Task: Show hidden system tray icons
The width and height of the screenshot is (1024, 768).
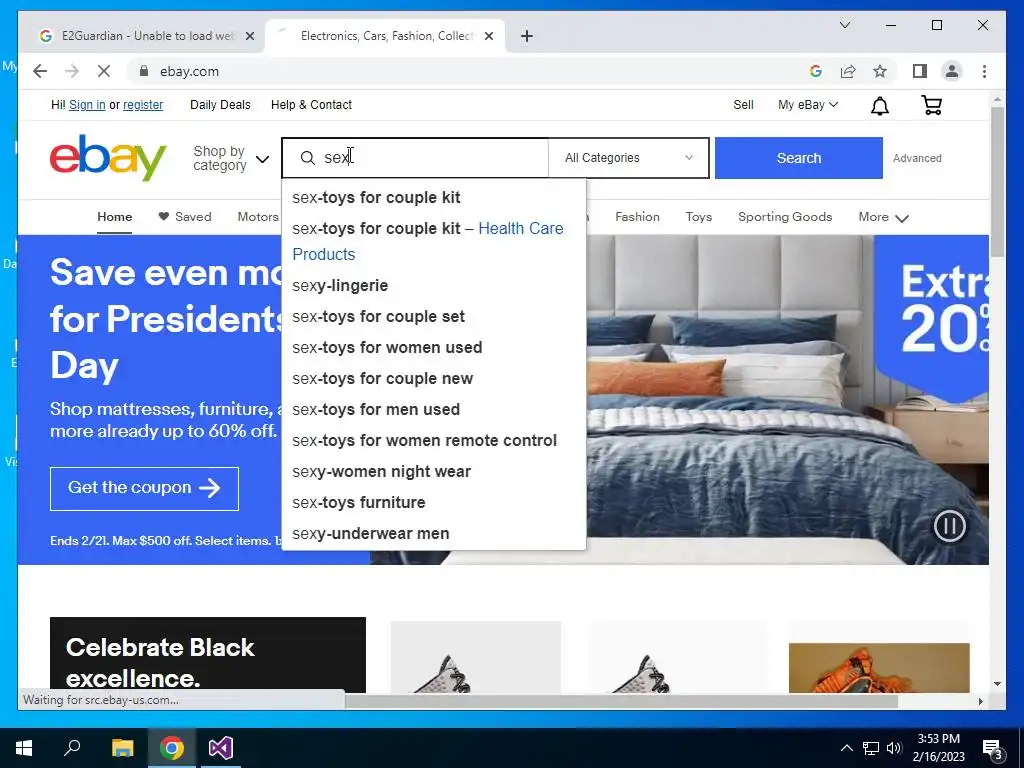Action: click(x=846, y=748)
